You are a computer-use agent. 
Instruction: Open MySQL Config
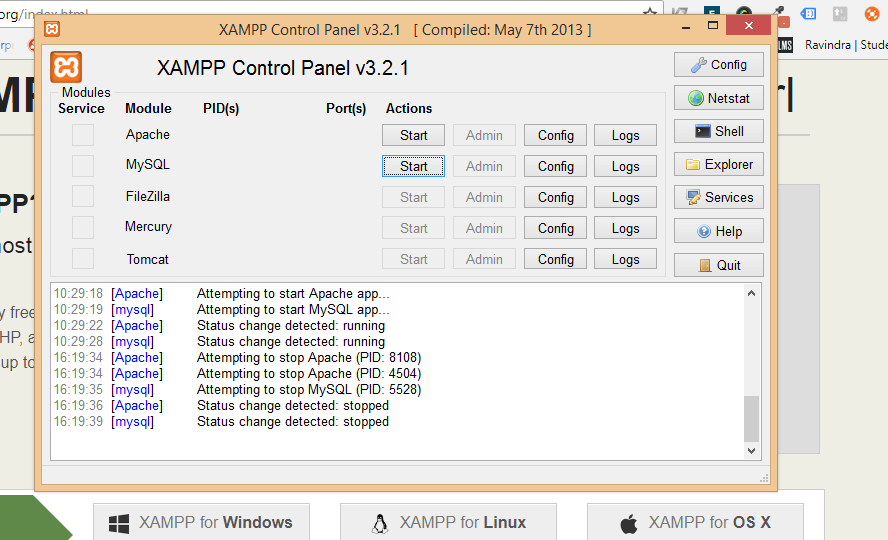(555, 166)
